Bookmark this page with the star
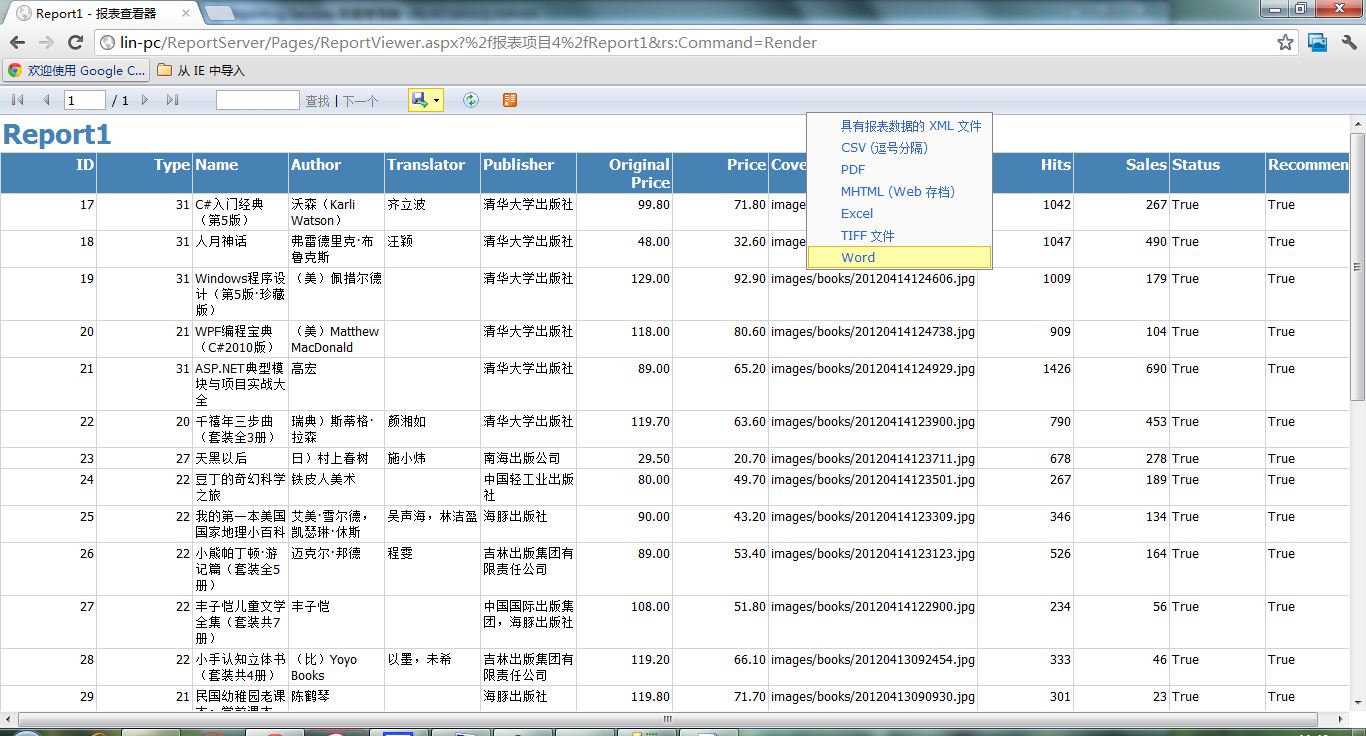The height and width of the screenshot is (736, 1366). coord(1286,43)
